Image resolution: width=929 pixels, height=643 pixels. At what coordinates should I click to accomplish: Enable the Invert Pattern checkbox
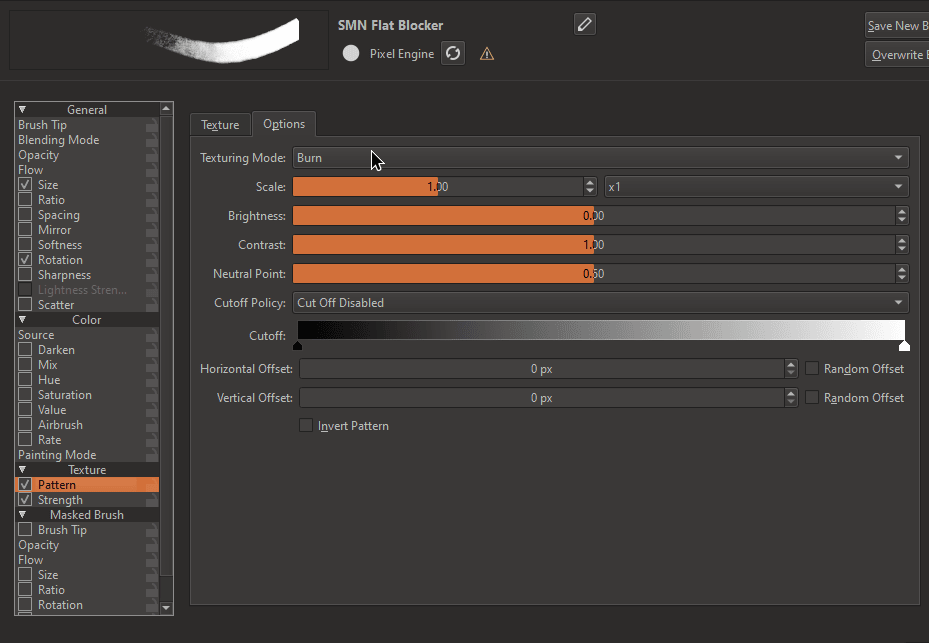pos(306,426)
